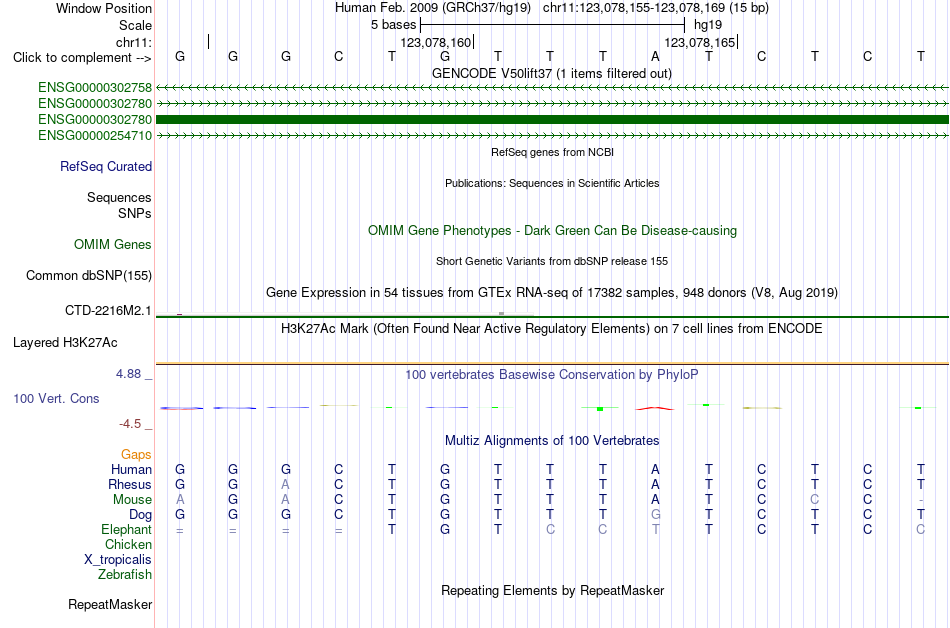Select the ENSG00000302758 gene label
The image size is (950, 628).
95,88
